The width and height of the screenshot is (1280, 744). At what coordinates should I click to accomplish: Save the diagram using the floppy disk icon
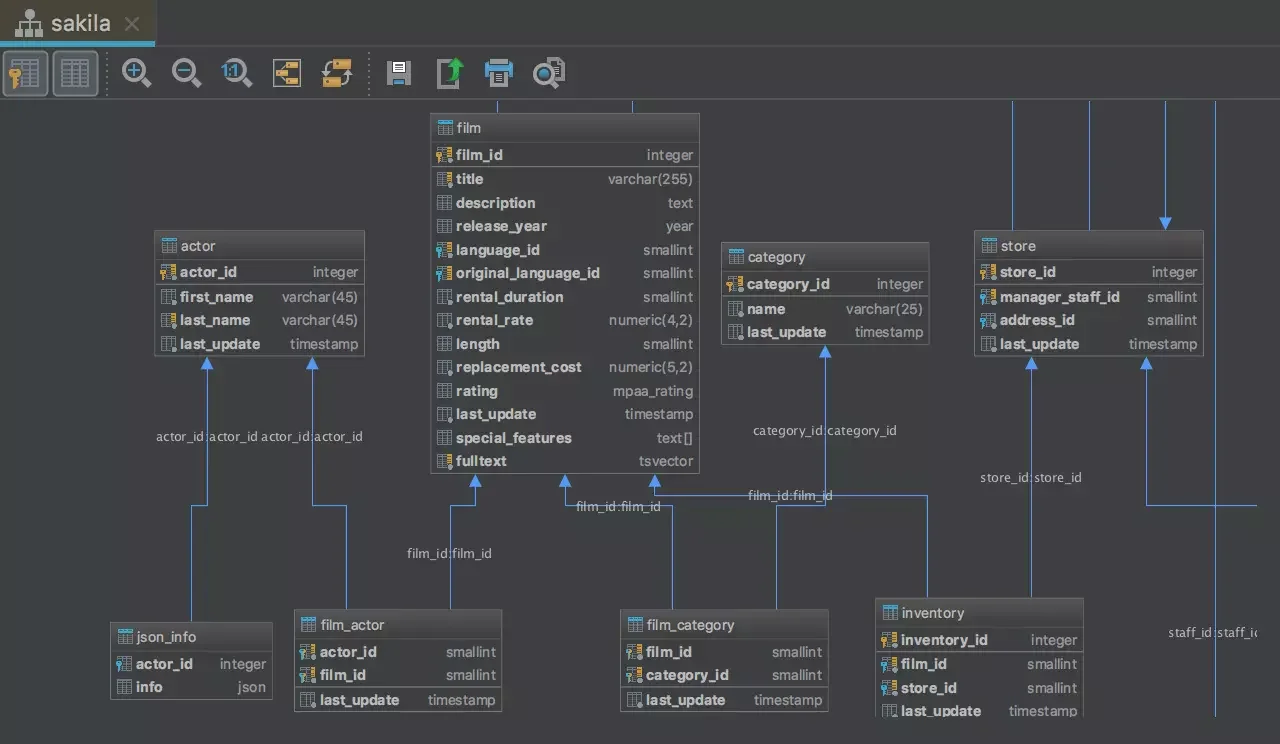[x=398, y=73]
